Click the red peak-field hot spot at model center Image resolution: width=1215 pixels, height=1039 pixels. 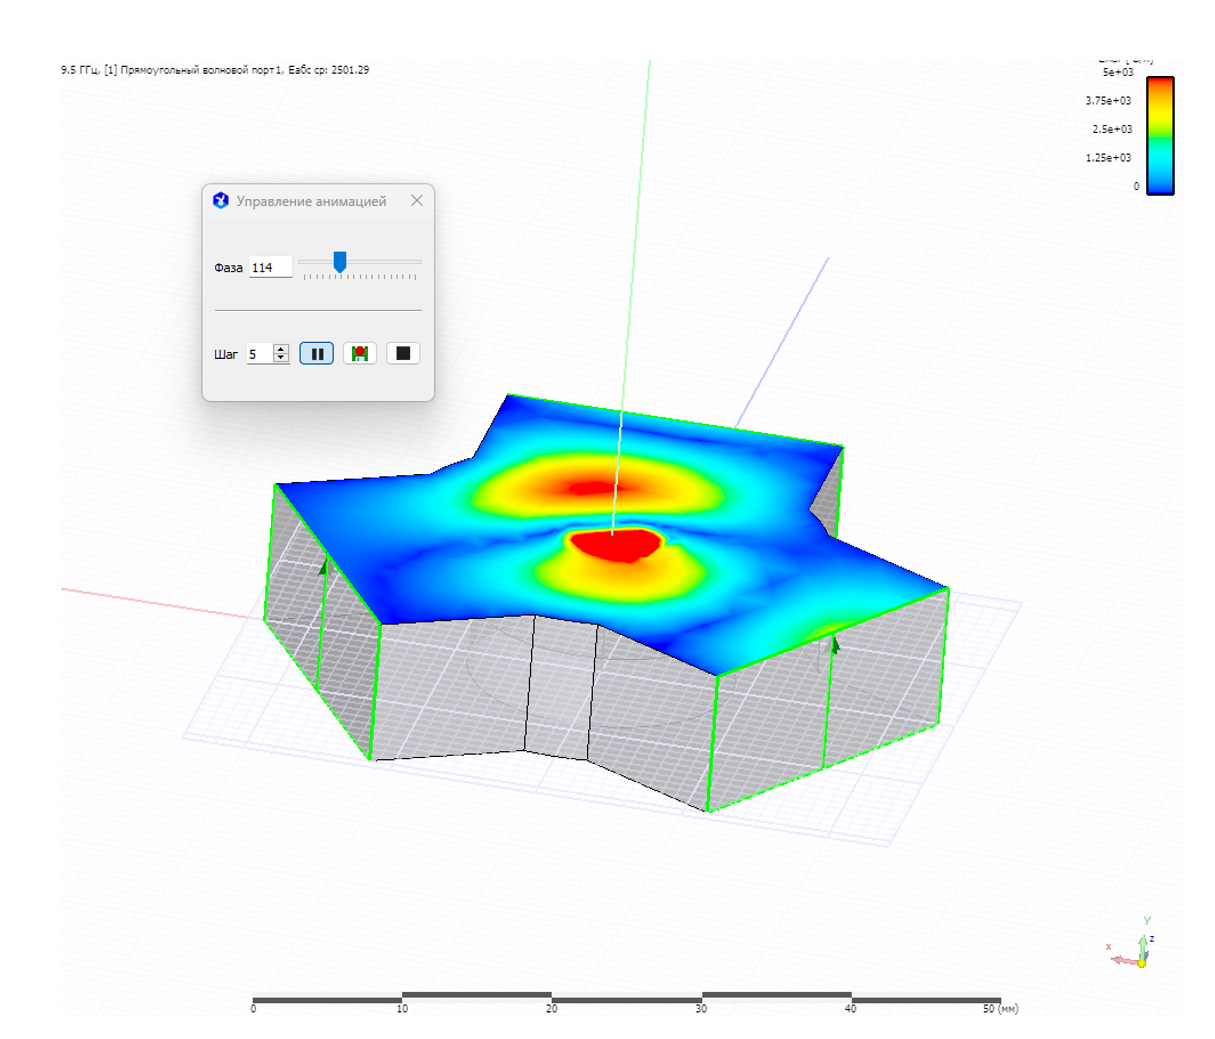click(x=615, y=545)
